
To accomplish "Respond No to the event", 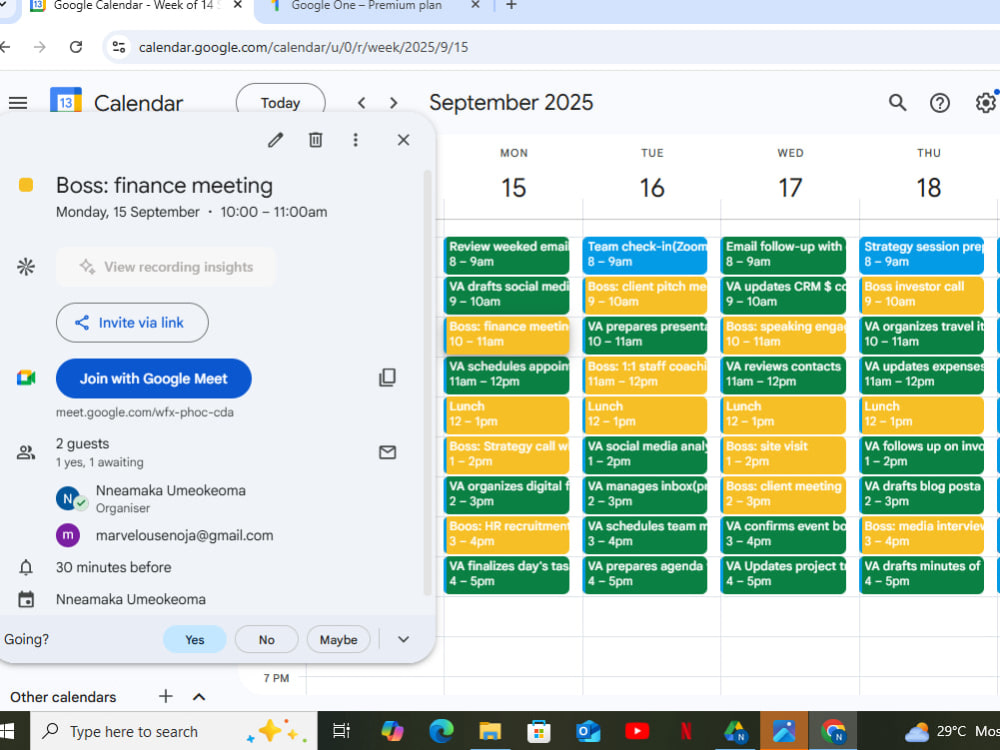I will click(x=267, y=639).
